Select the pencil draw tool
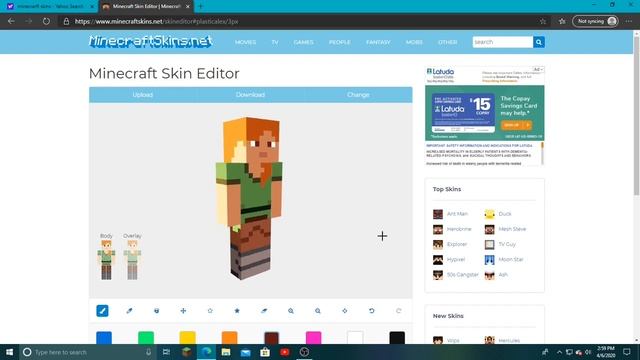The height and width of the screenshot is (360, 640). 102,311
